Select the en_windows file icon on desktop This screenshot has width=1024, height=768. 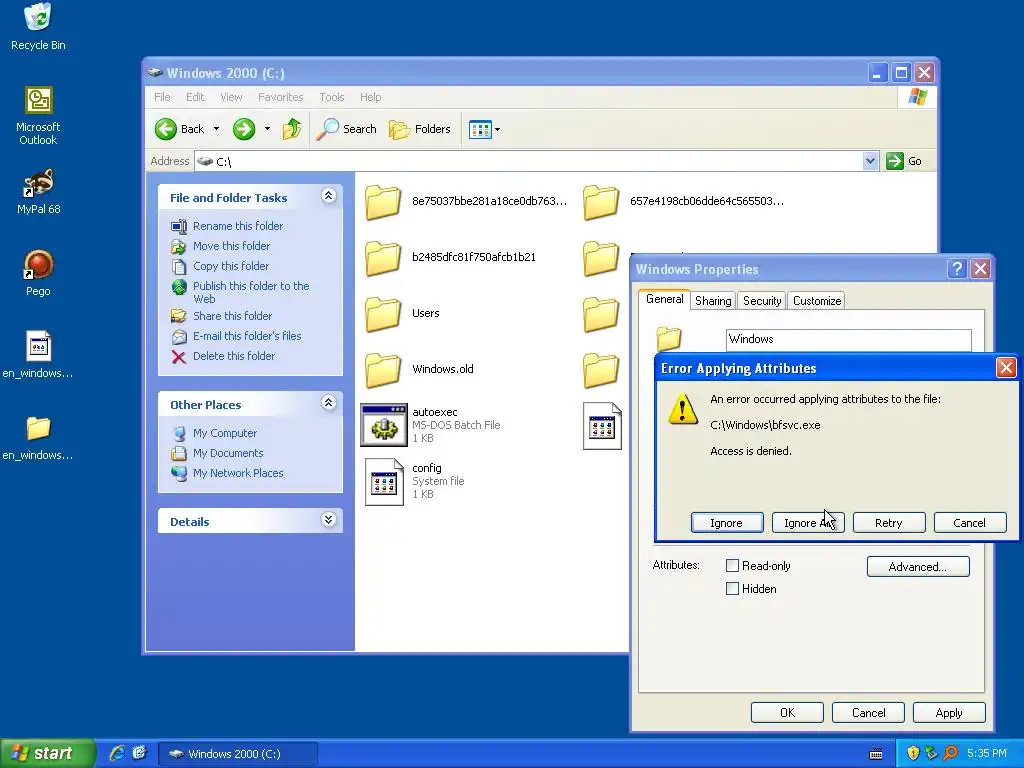[x=38, y=355]
